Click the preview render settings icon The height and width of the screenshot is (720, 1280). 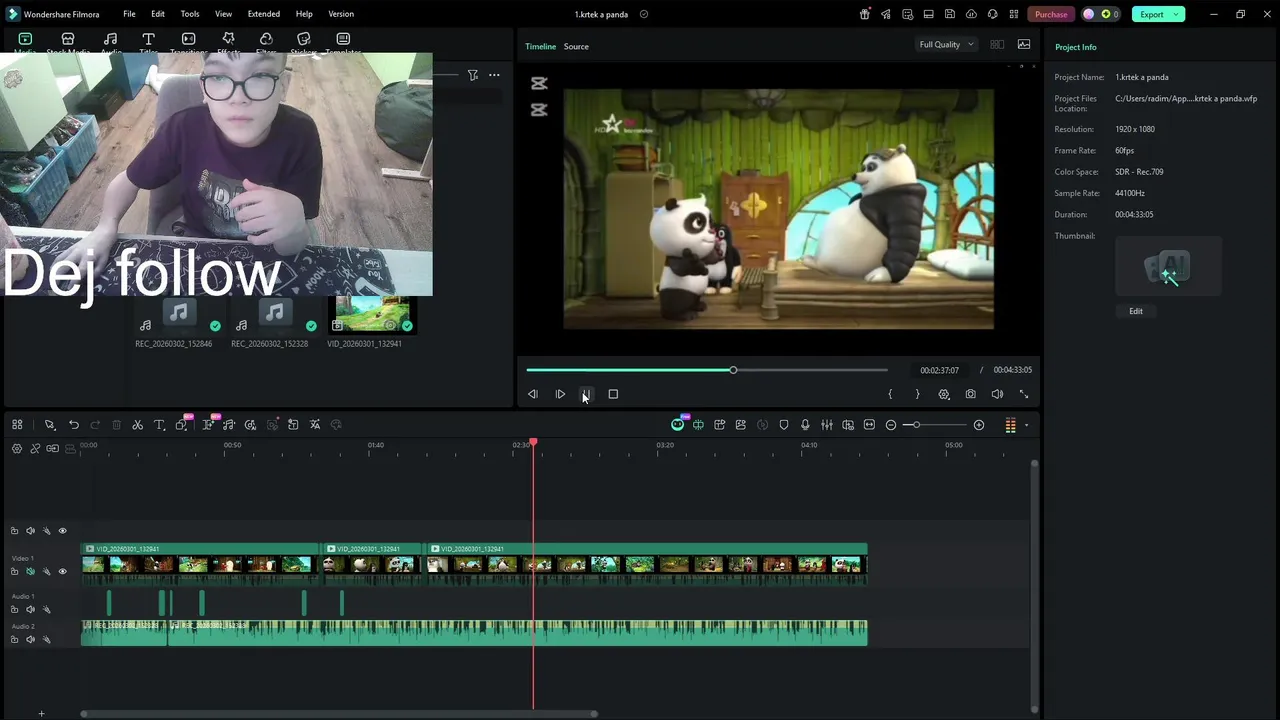tap(944, 394)
